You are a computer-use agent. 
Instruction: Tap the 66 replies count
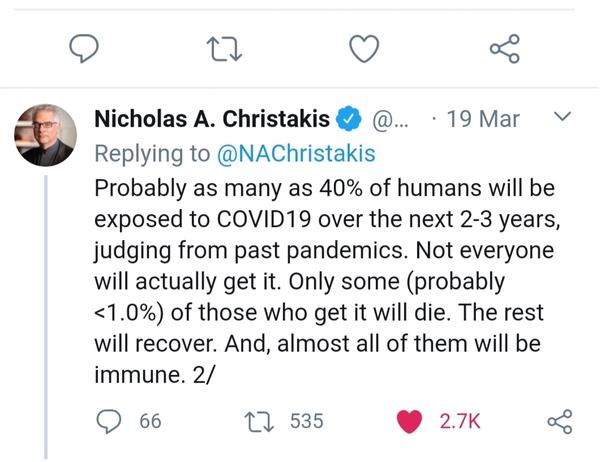click(150, 422)
